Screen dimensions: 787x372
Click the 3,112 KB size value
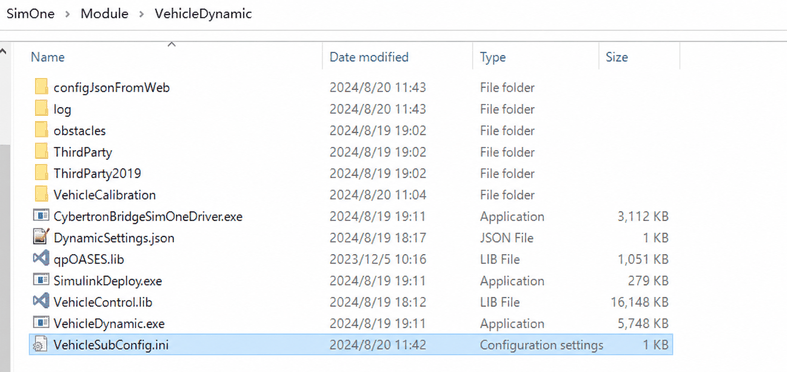click(643, 216)
